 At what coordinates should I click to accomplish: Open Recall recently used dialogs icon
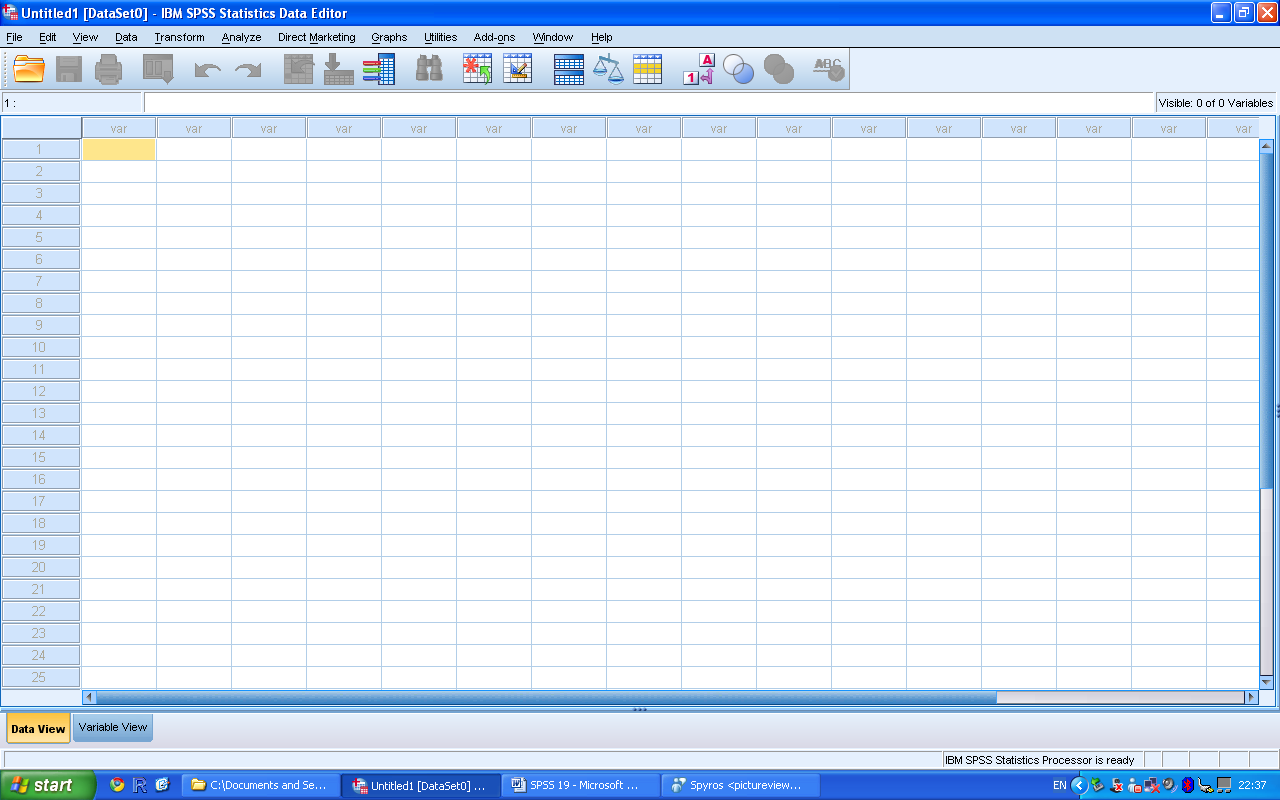pyautogui.click(x=158, y=69)
